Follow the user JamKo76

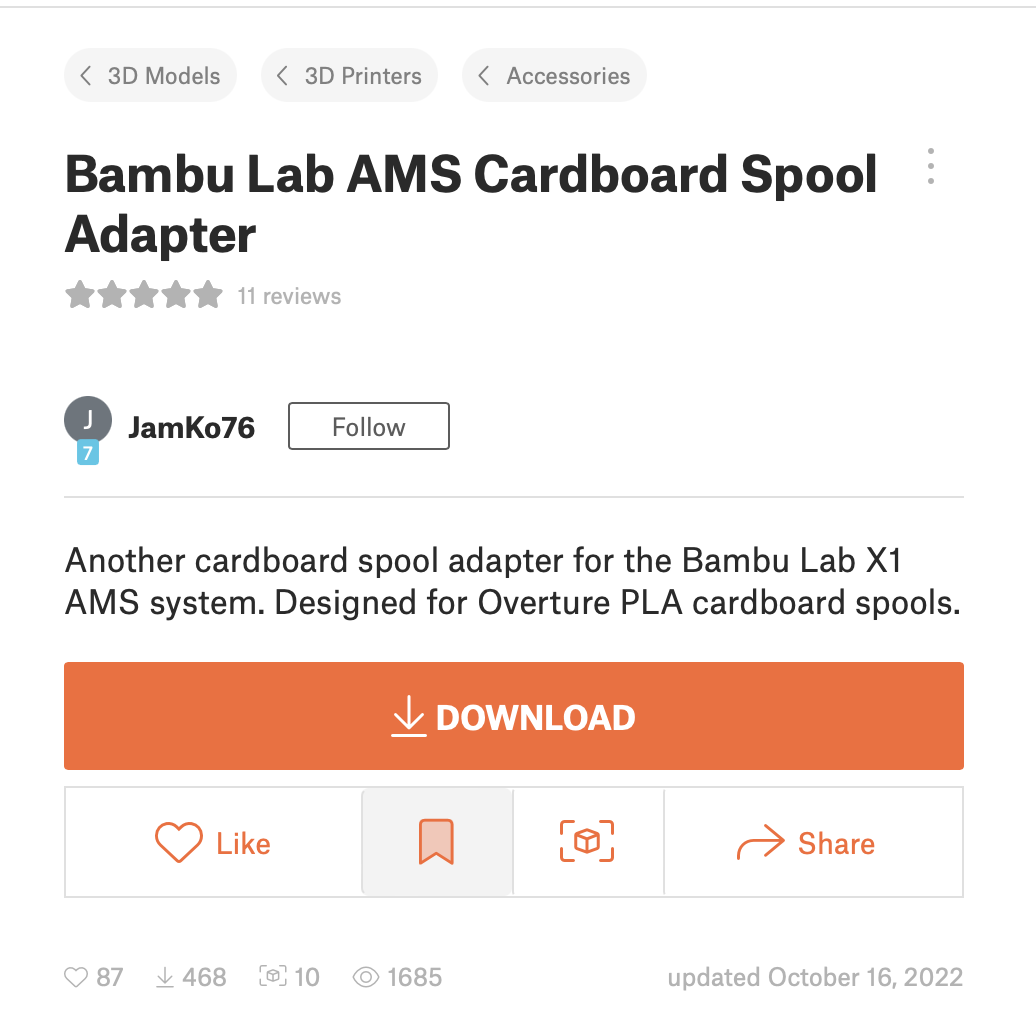click(x=369, y=426)
